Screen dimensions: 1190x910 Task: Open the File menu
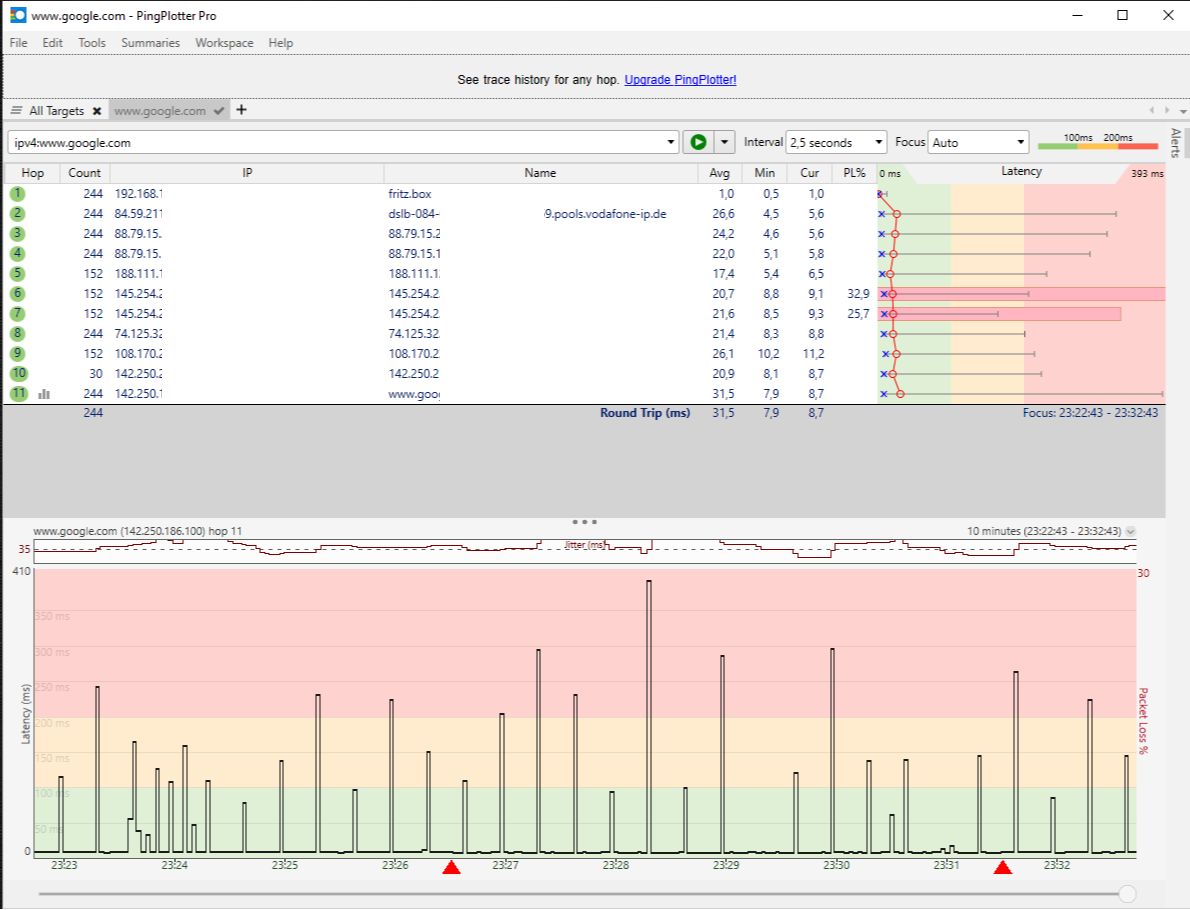pos(18,43)
